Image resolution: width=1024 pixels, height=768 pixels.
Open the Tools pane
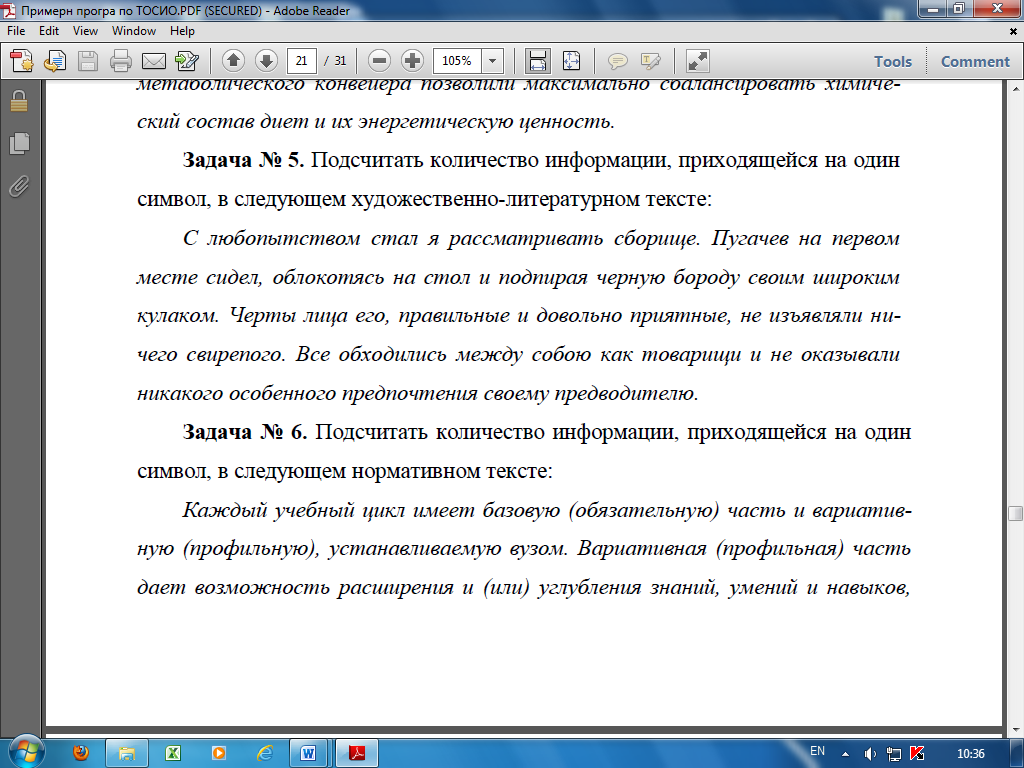point(893,61)
